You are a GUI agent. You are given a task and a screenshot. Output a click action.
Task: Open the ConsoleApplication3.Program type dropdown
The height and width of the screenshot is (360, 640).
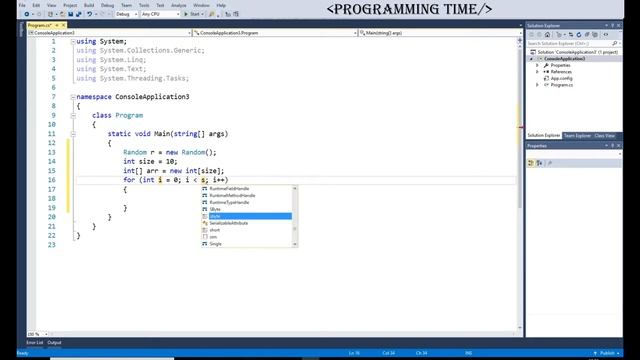click(355, 33)
